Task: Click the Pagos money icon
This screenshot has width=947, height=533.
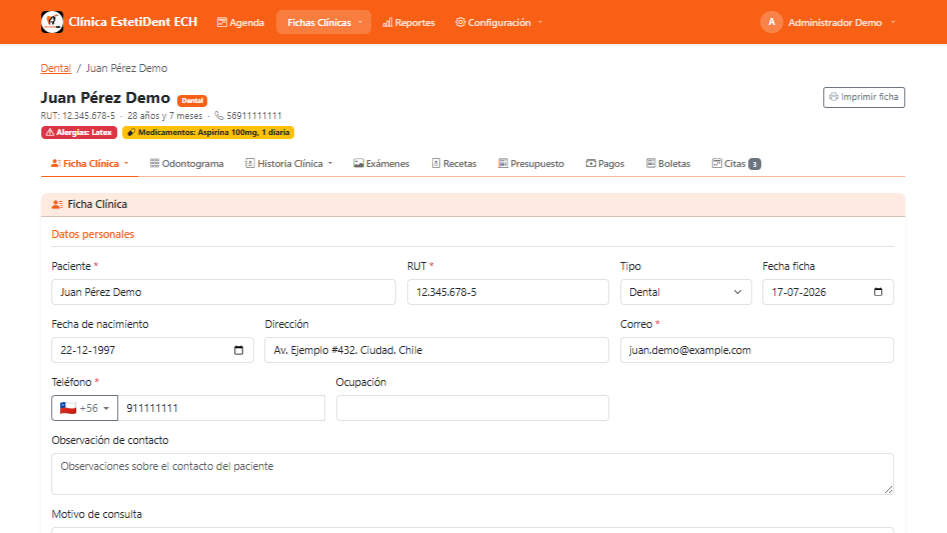Action: 591,163
